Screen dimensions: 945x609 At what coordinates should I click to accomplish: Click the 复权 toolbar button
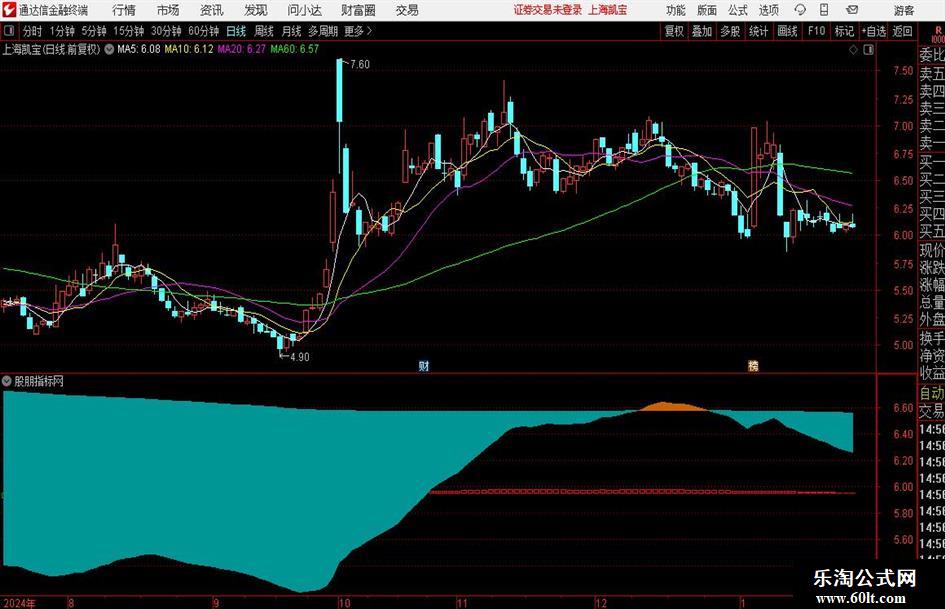674,31
